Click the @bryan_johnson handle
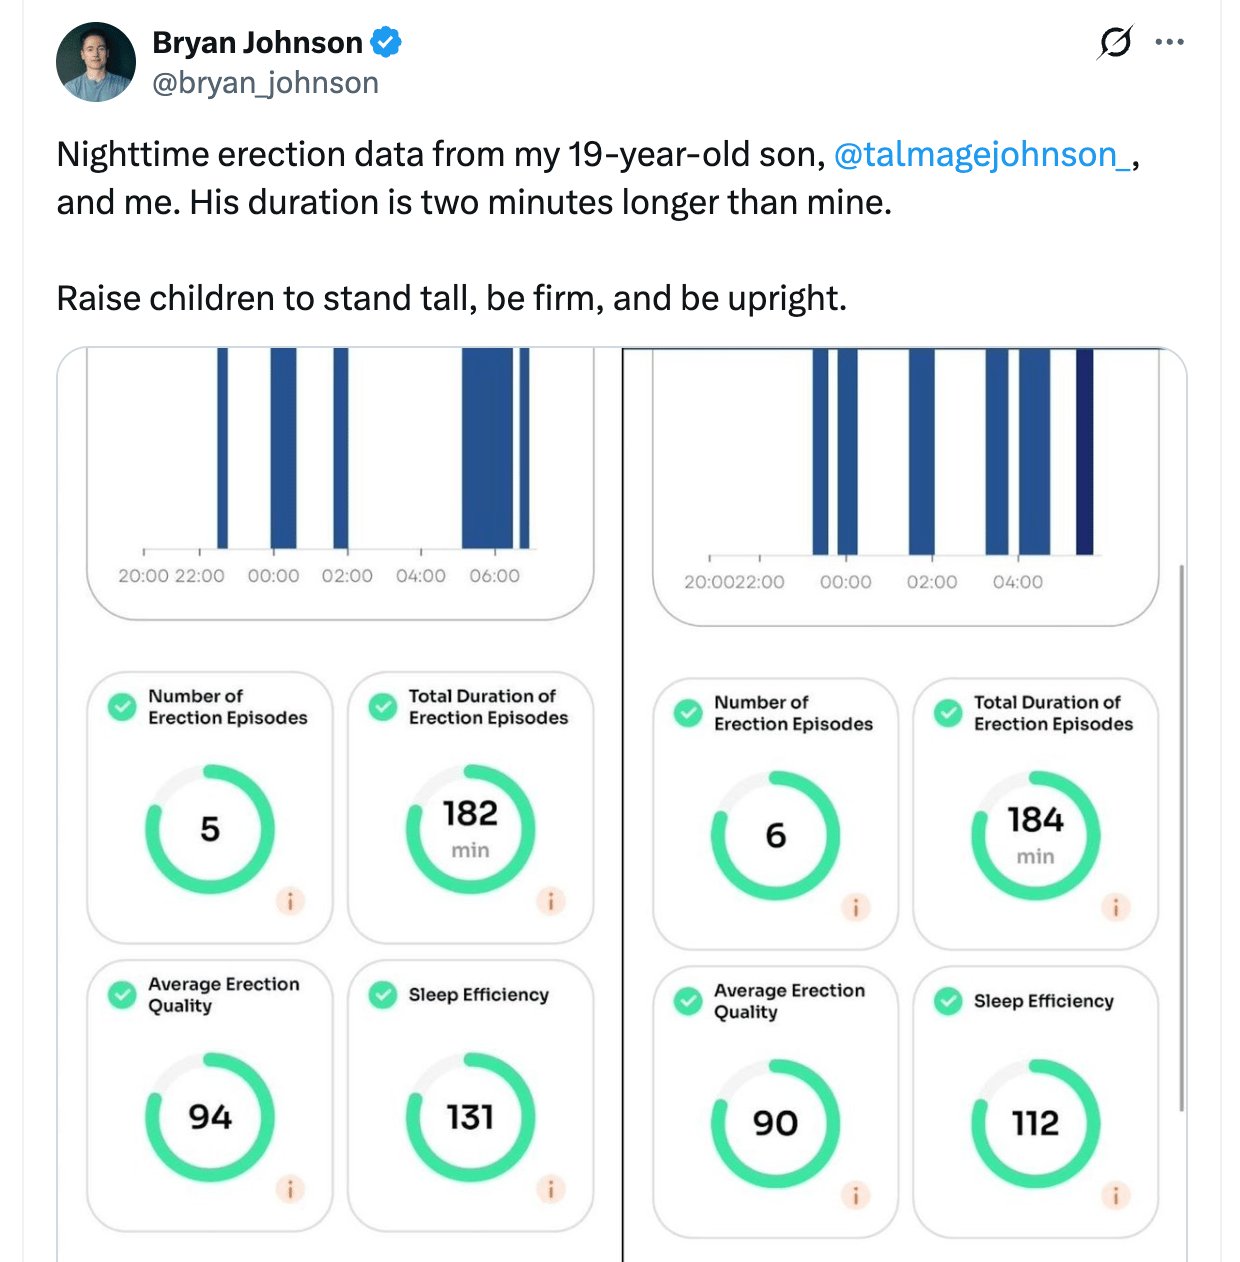Image resolution: width=1240 pixels, height=1262 pixels. tap(265, 83)
